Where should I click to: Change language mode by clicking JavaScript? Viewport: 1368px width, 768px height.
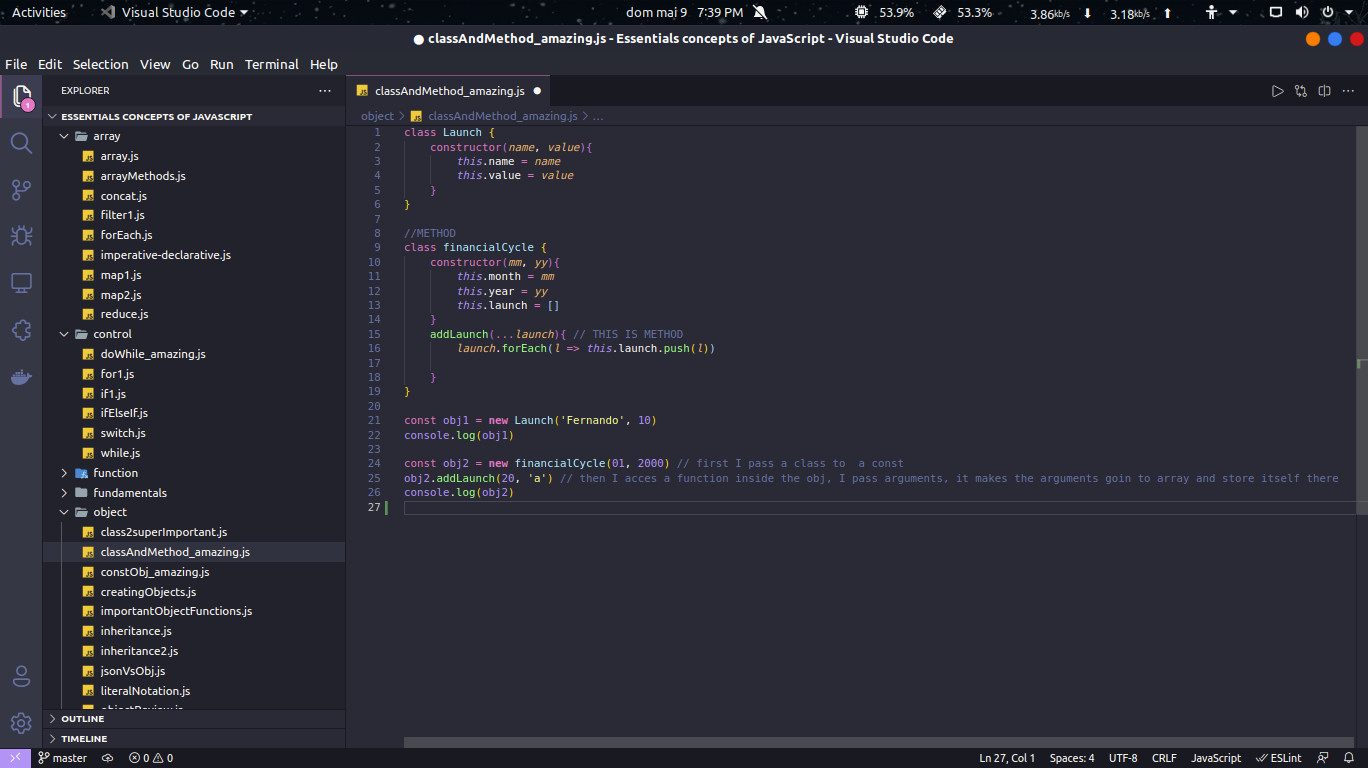[x=1215, y=758]
